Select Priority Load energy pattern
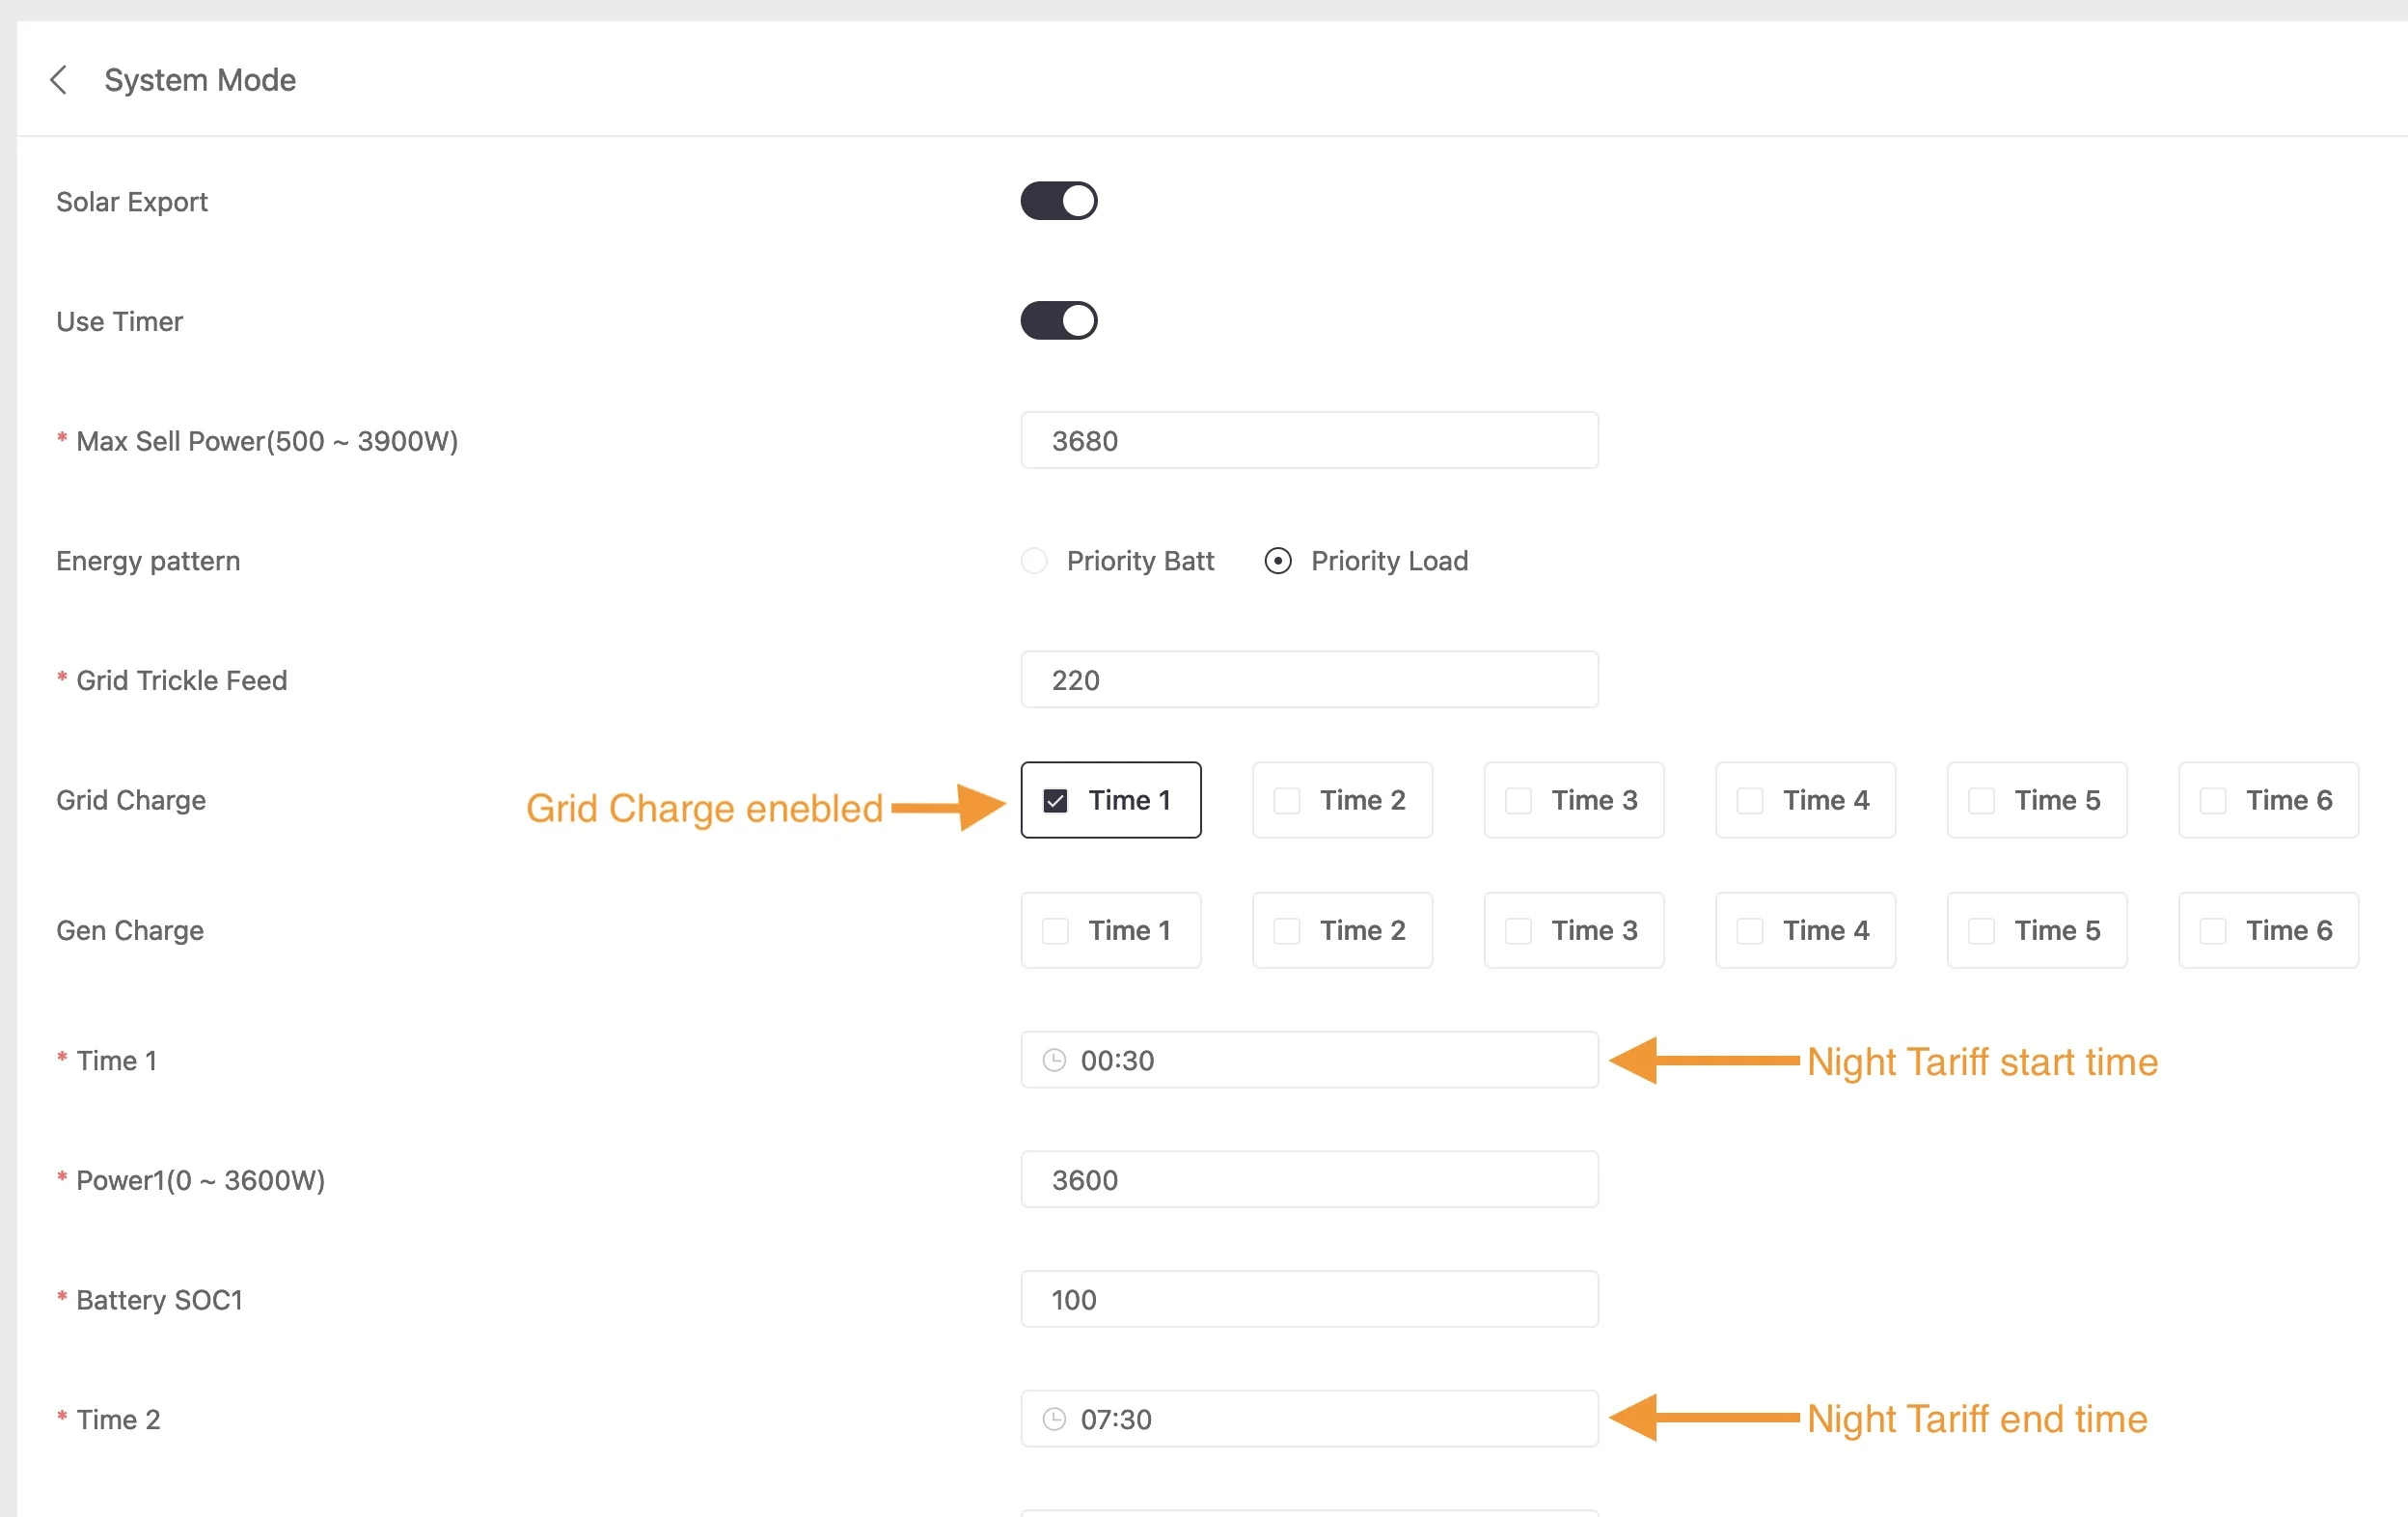Viewport: 2408px width, 1517px height. click(1278, 561)
